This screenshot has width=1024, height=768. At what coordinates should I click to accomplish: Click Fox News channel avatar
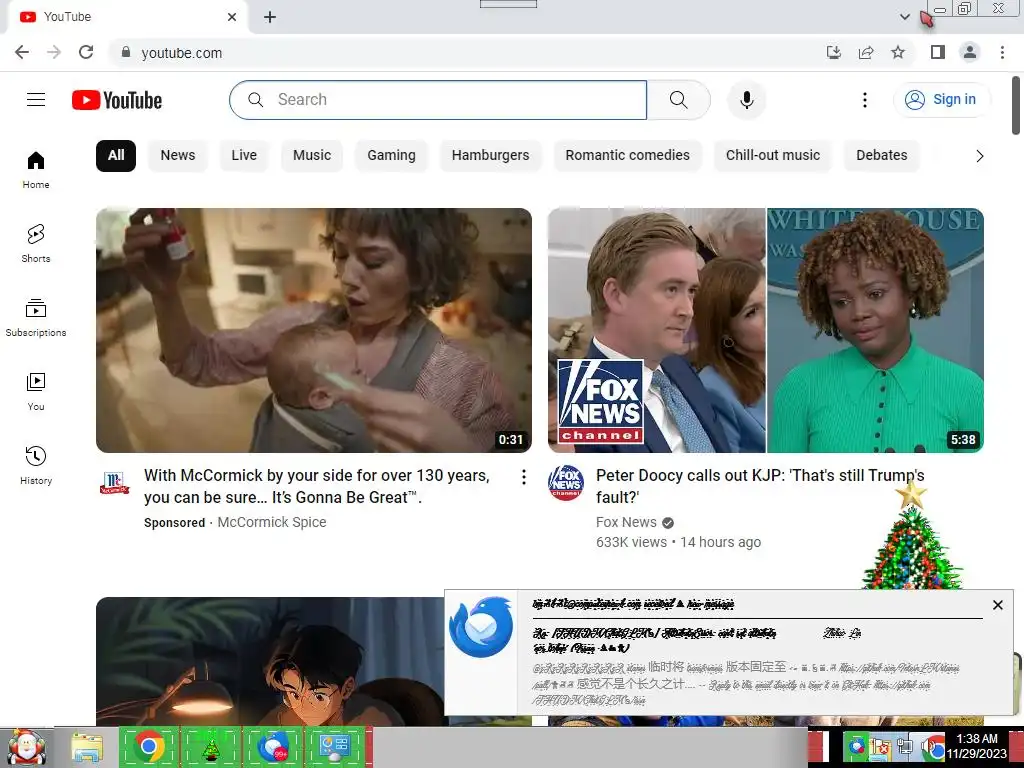[566, 483]
